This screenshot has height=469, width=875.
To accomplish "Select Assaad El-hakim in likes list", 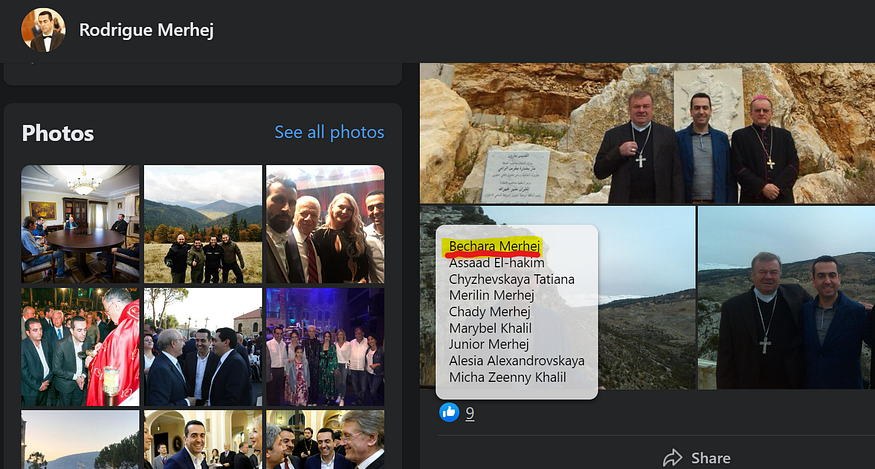I will point(497,262).
